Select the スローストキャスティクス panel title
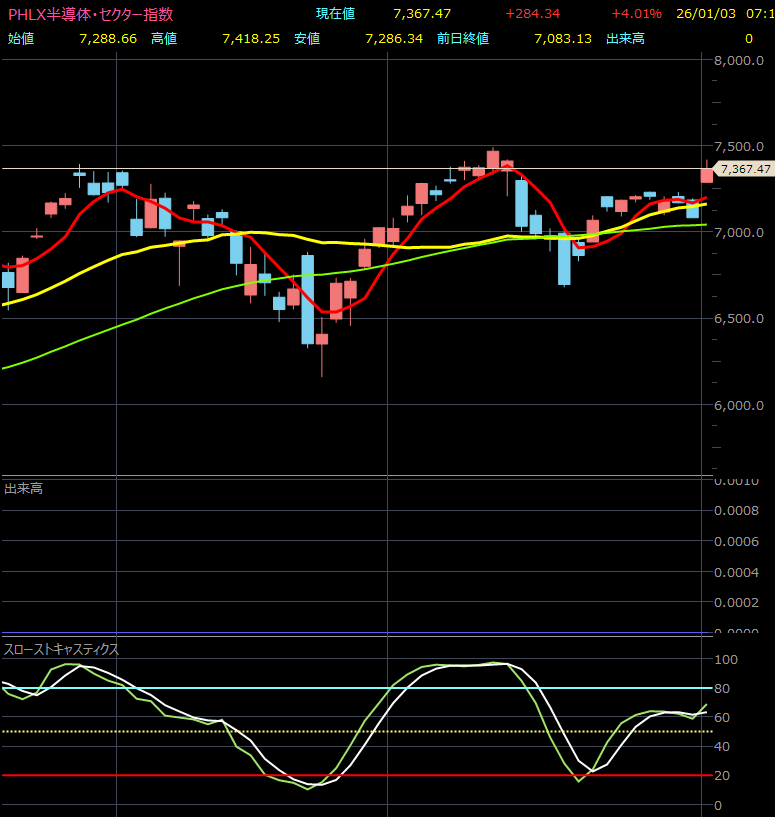Viewport: 775px width, 817px height. click(x=62, y=649)
